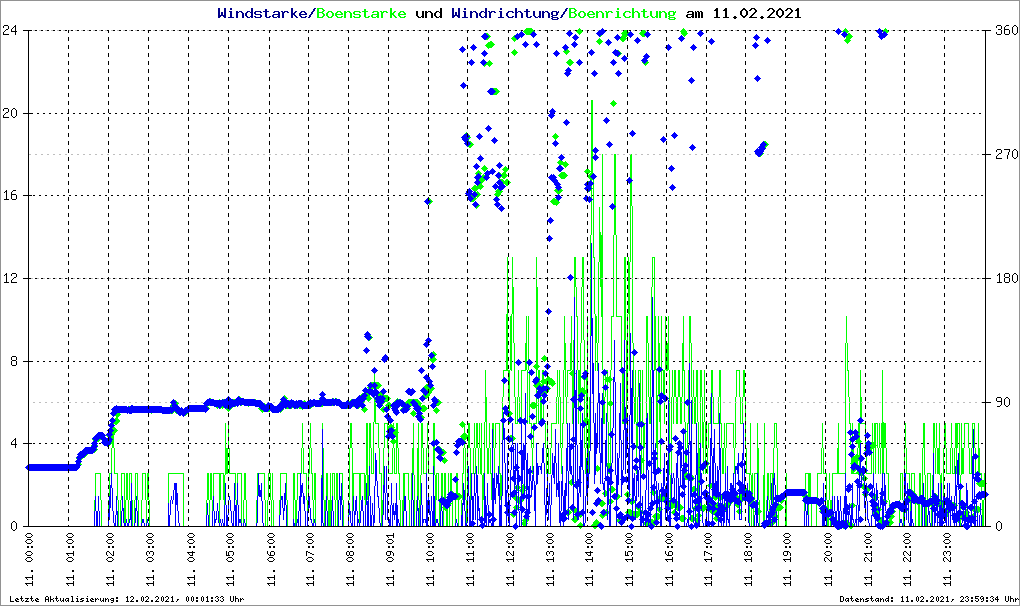Click the time label '11. 15:00'
This screenshot has height=606, width=1020.
pyautogui.click(x=629, y=559)
